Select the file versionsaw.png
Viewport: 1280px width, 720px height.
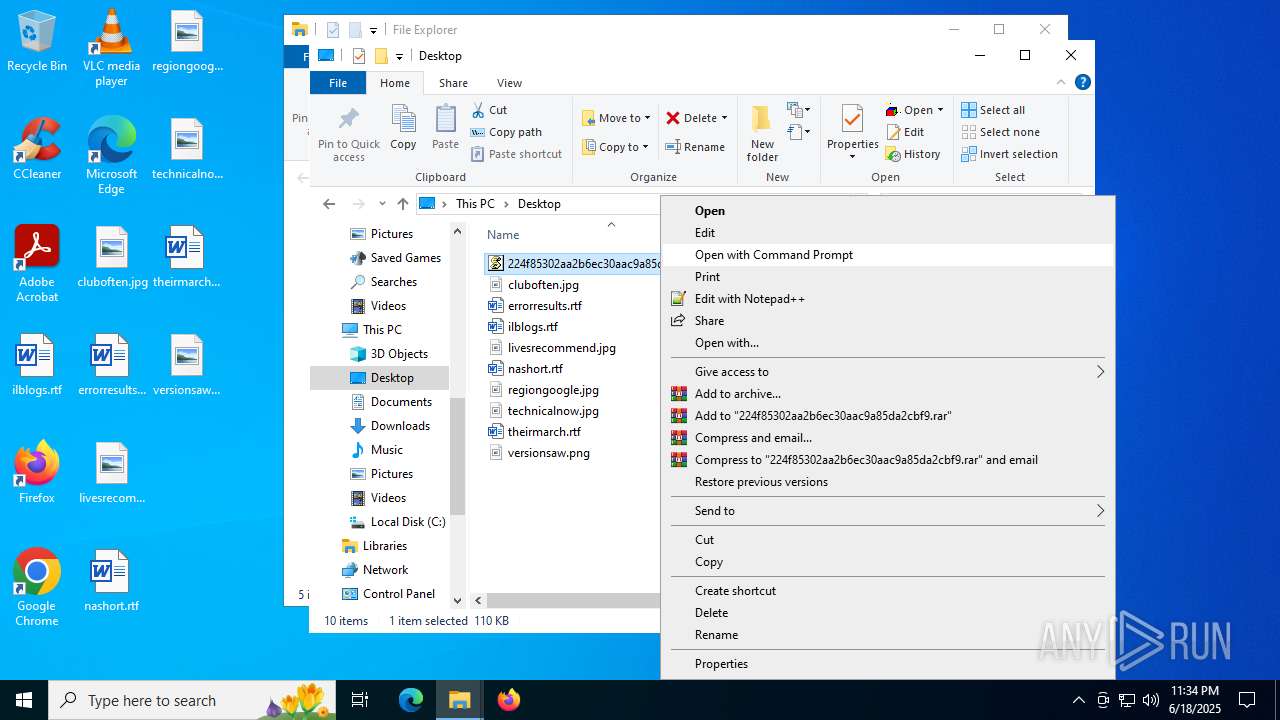pyautogui.click(x=548, y=453)
